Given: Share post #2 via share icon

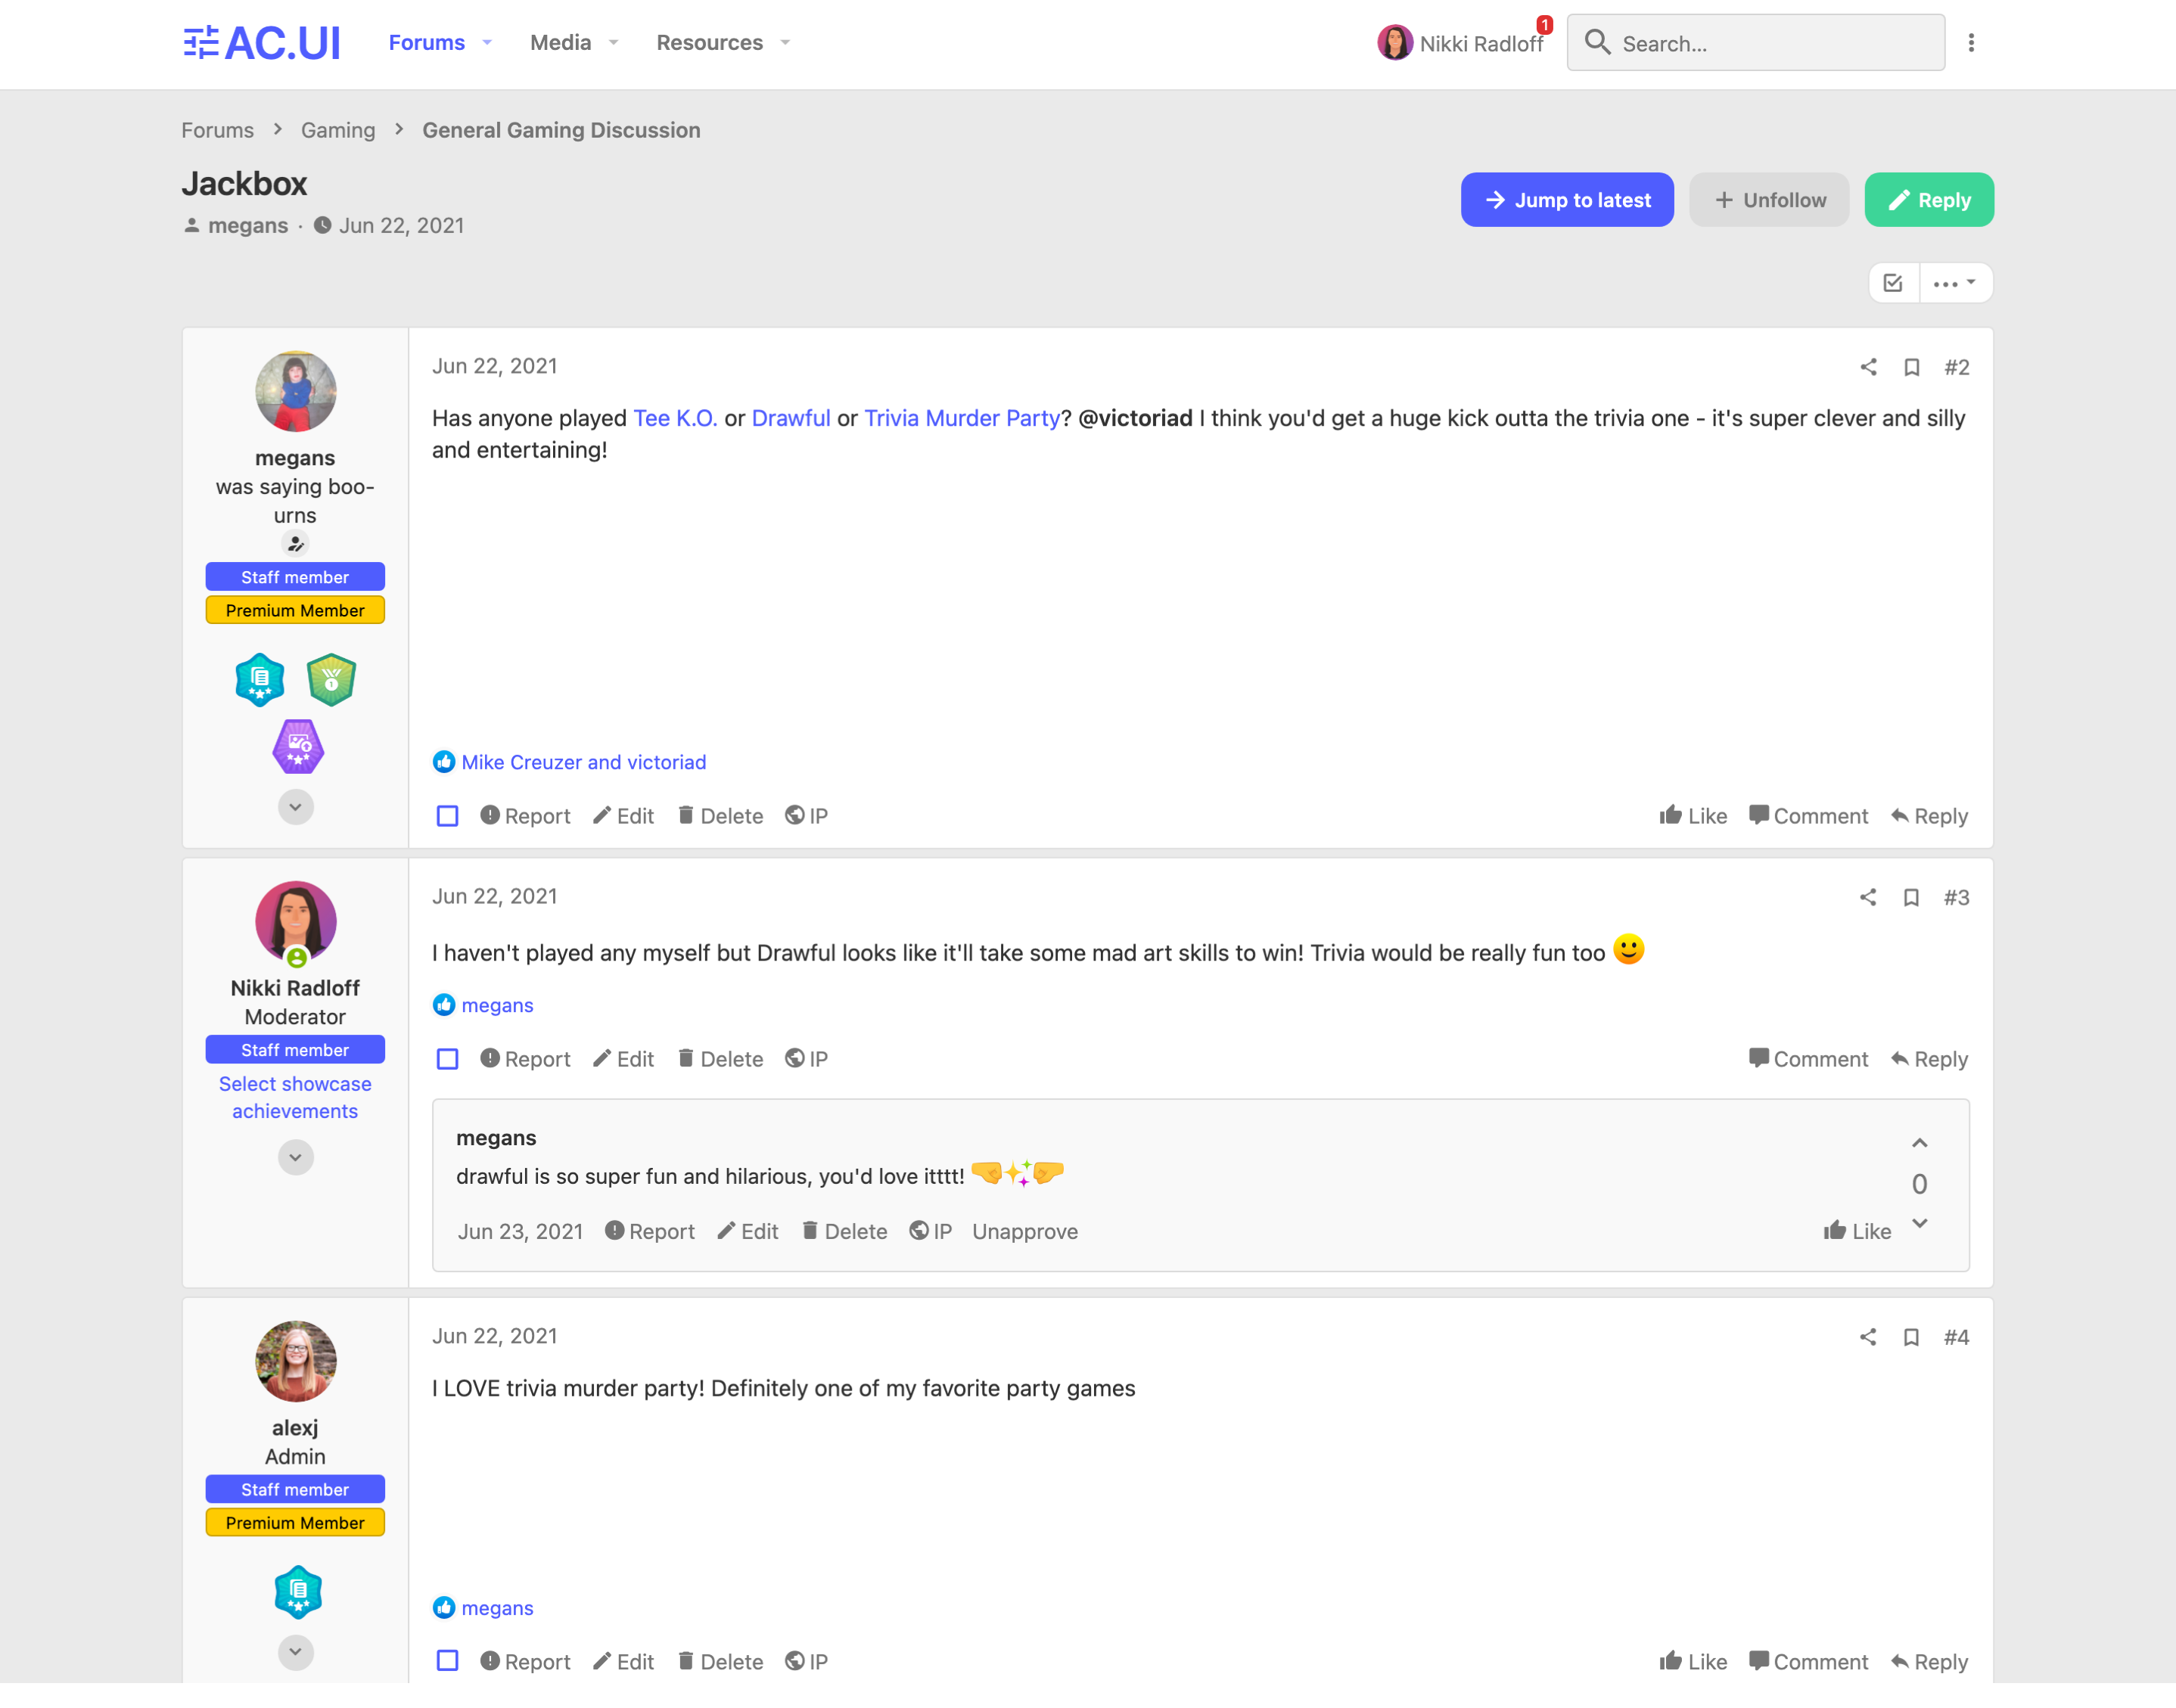Looking at the screenshot, I should tap(1868, 367).
